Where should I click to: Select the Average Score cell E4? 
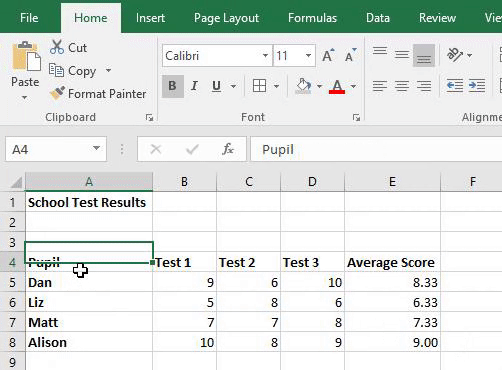393,262
